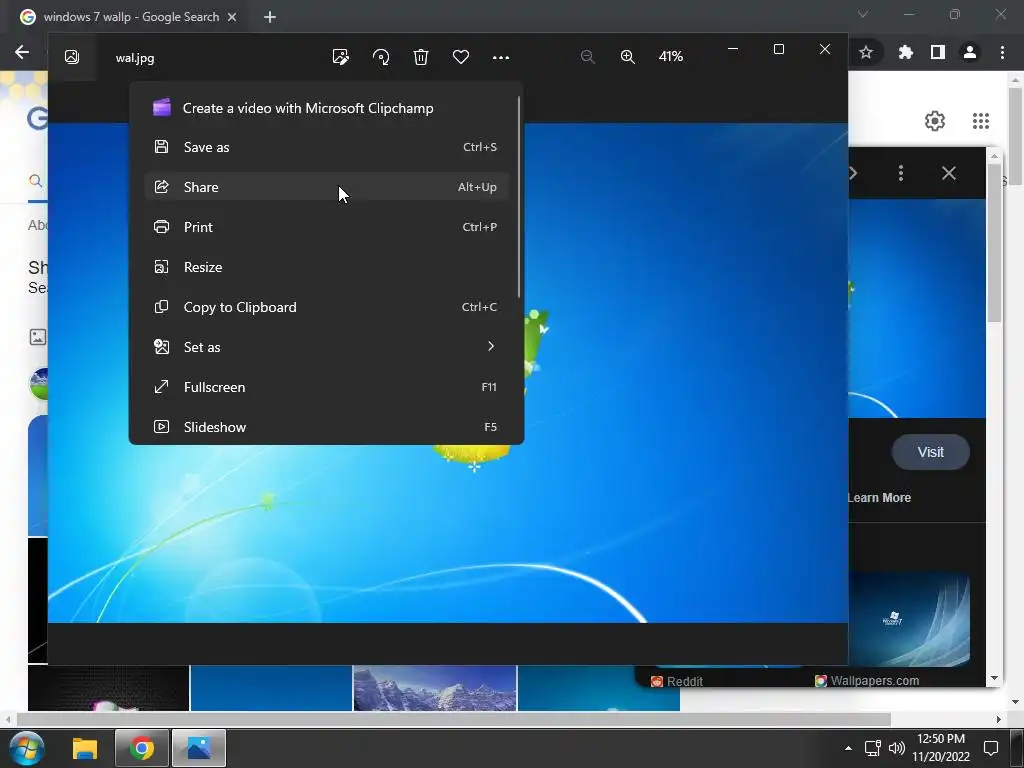
Task: Open Chrome extensions puzzle icon
Action: pyautogui.click(x=905, y=52)
